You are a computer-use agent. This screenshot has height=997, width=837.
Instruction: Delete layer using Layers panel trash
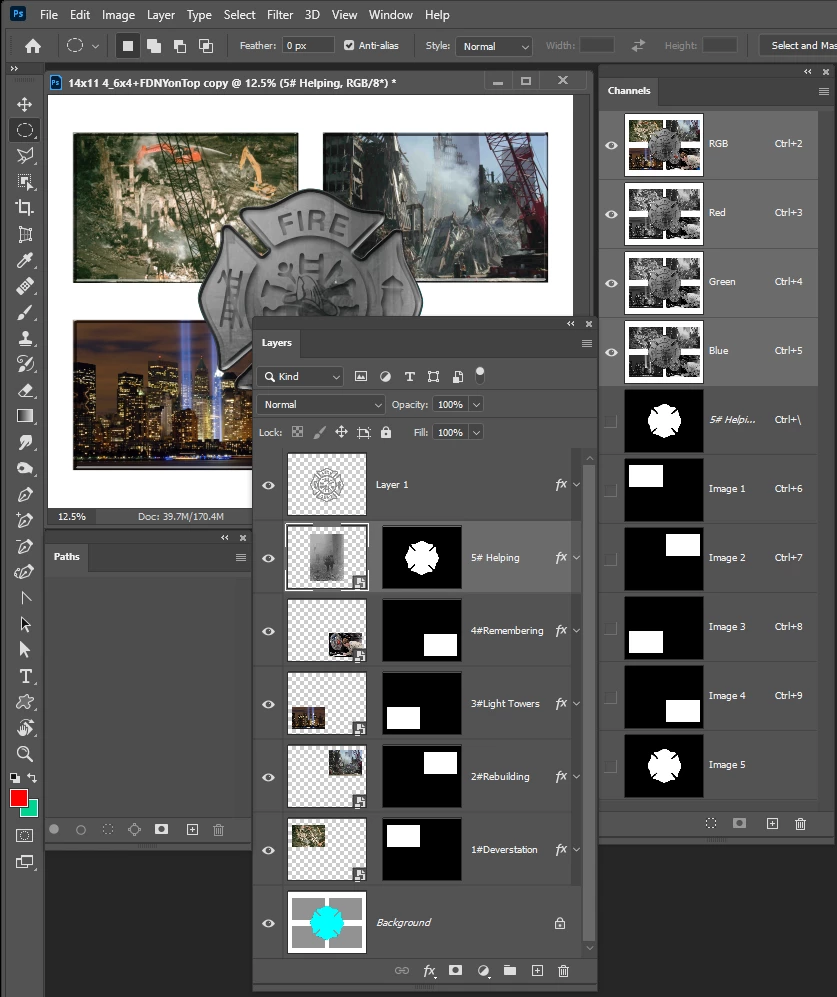tap(564, 970)
